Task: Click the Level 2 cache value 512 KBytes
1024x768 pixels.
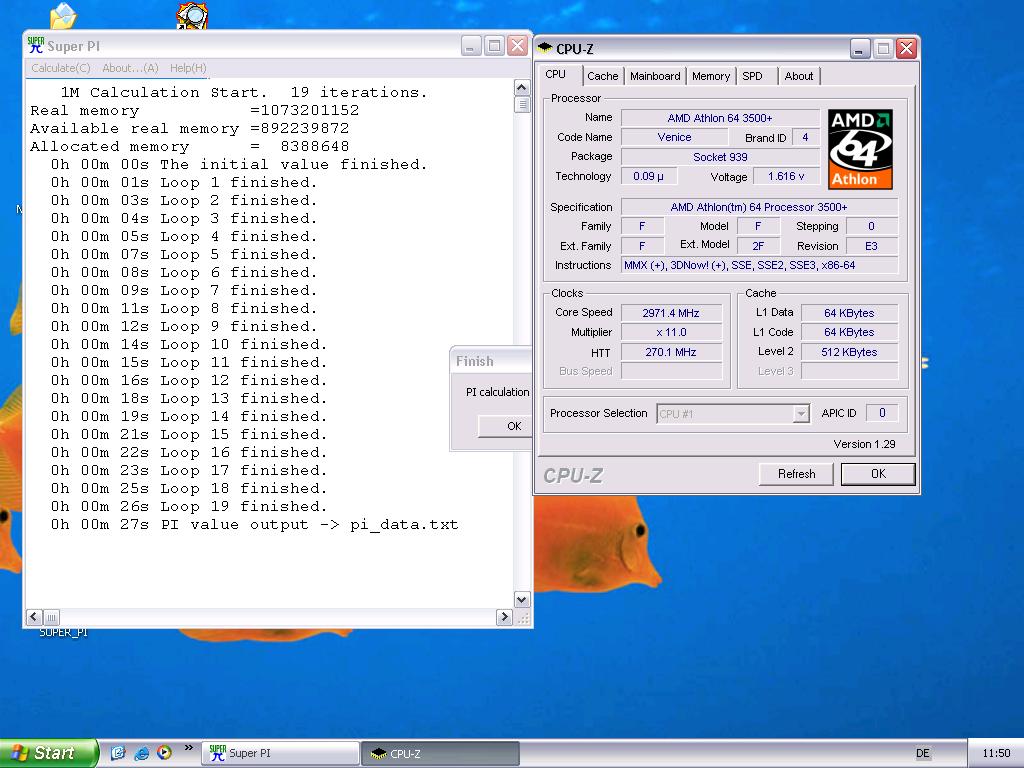Action: point(849,352)
